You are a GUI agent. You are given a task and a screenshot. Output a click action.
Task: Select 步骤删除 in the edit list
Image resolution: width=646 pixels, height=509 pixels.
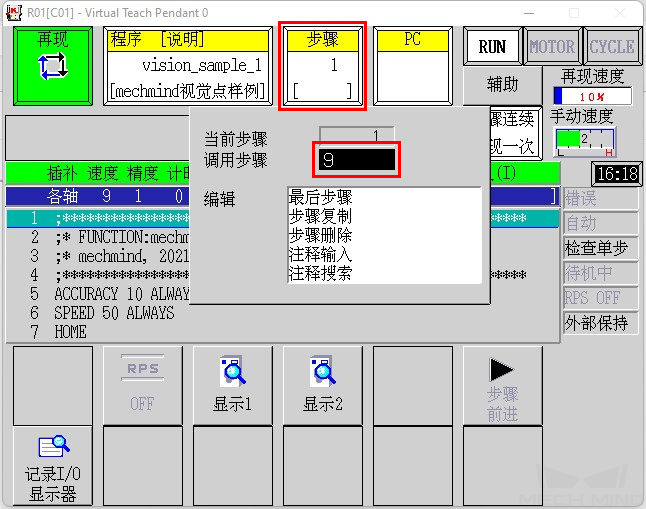[x=320, y=235]
